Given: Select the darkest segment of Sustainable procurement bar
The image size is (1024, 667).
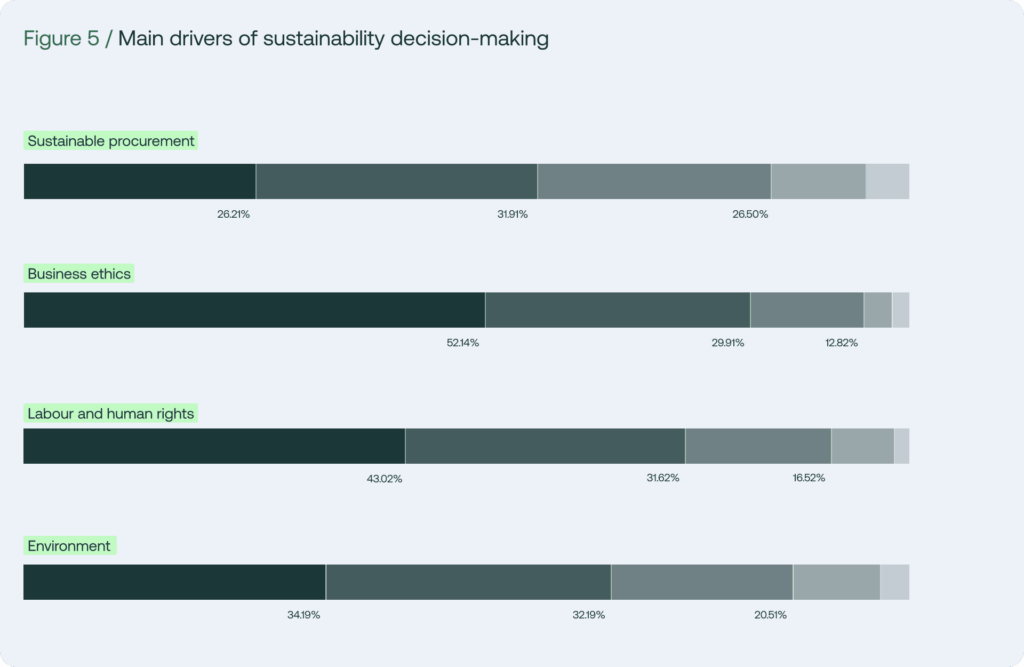Looking at the screenshot, I should pyautogui.click(x=140, y=182).
